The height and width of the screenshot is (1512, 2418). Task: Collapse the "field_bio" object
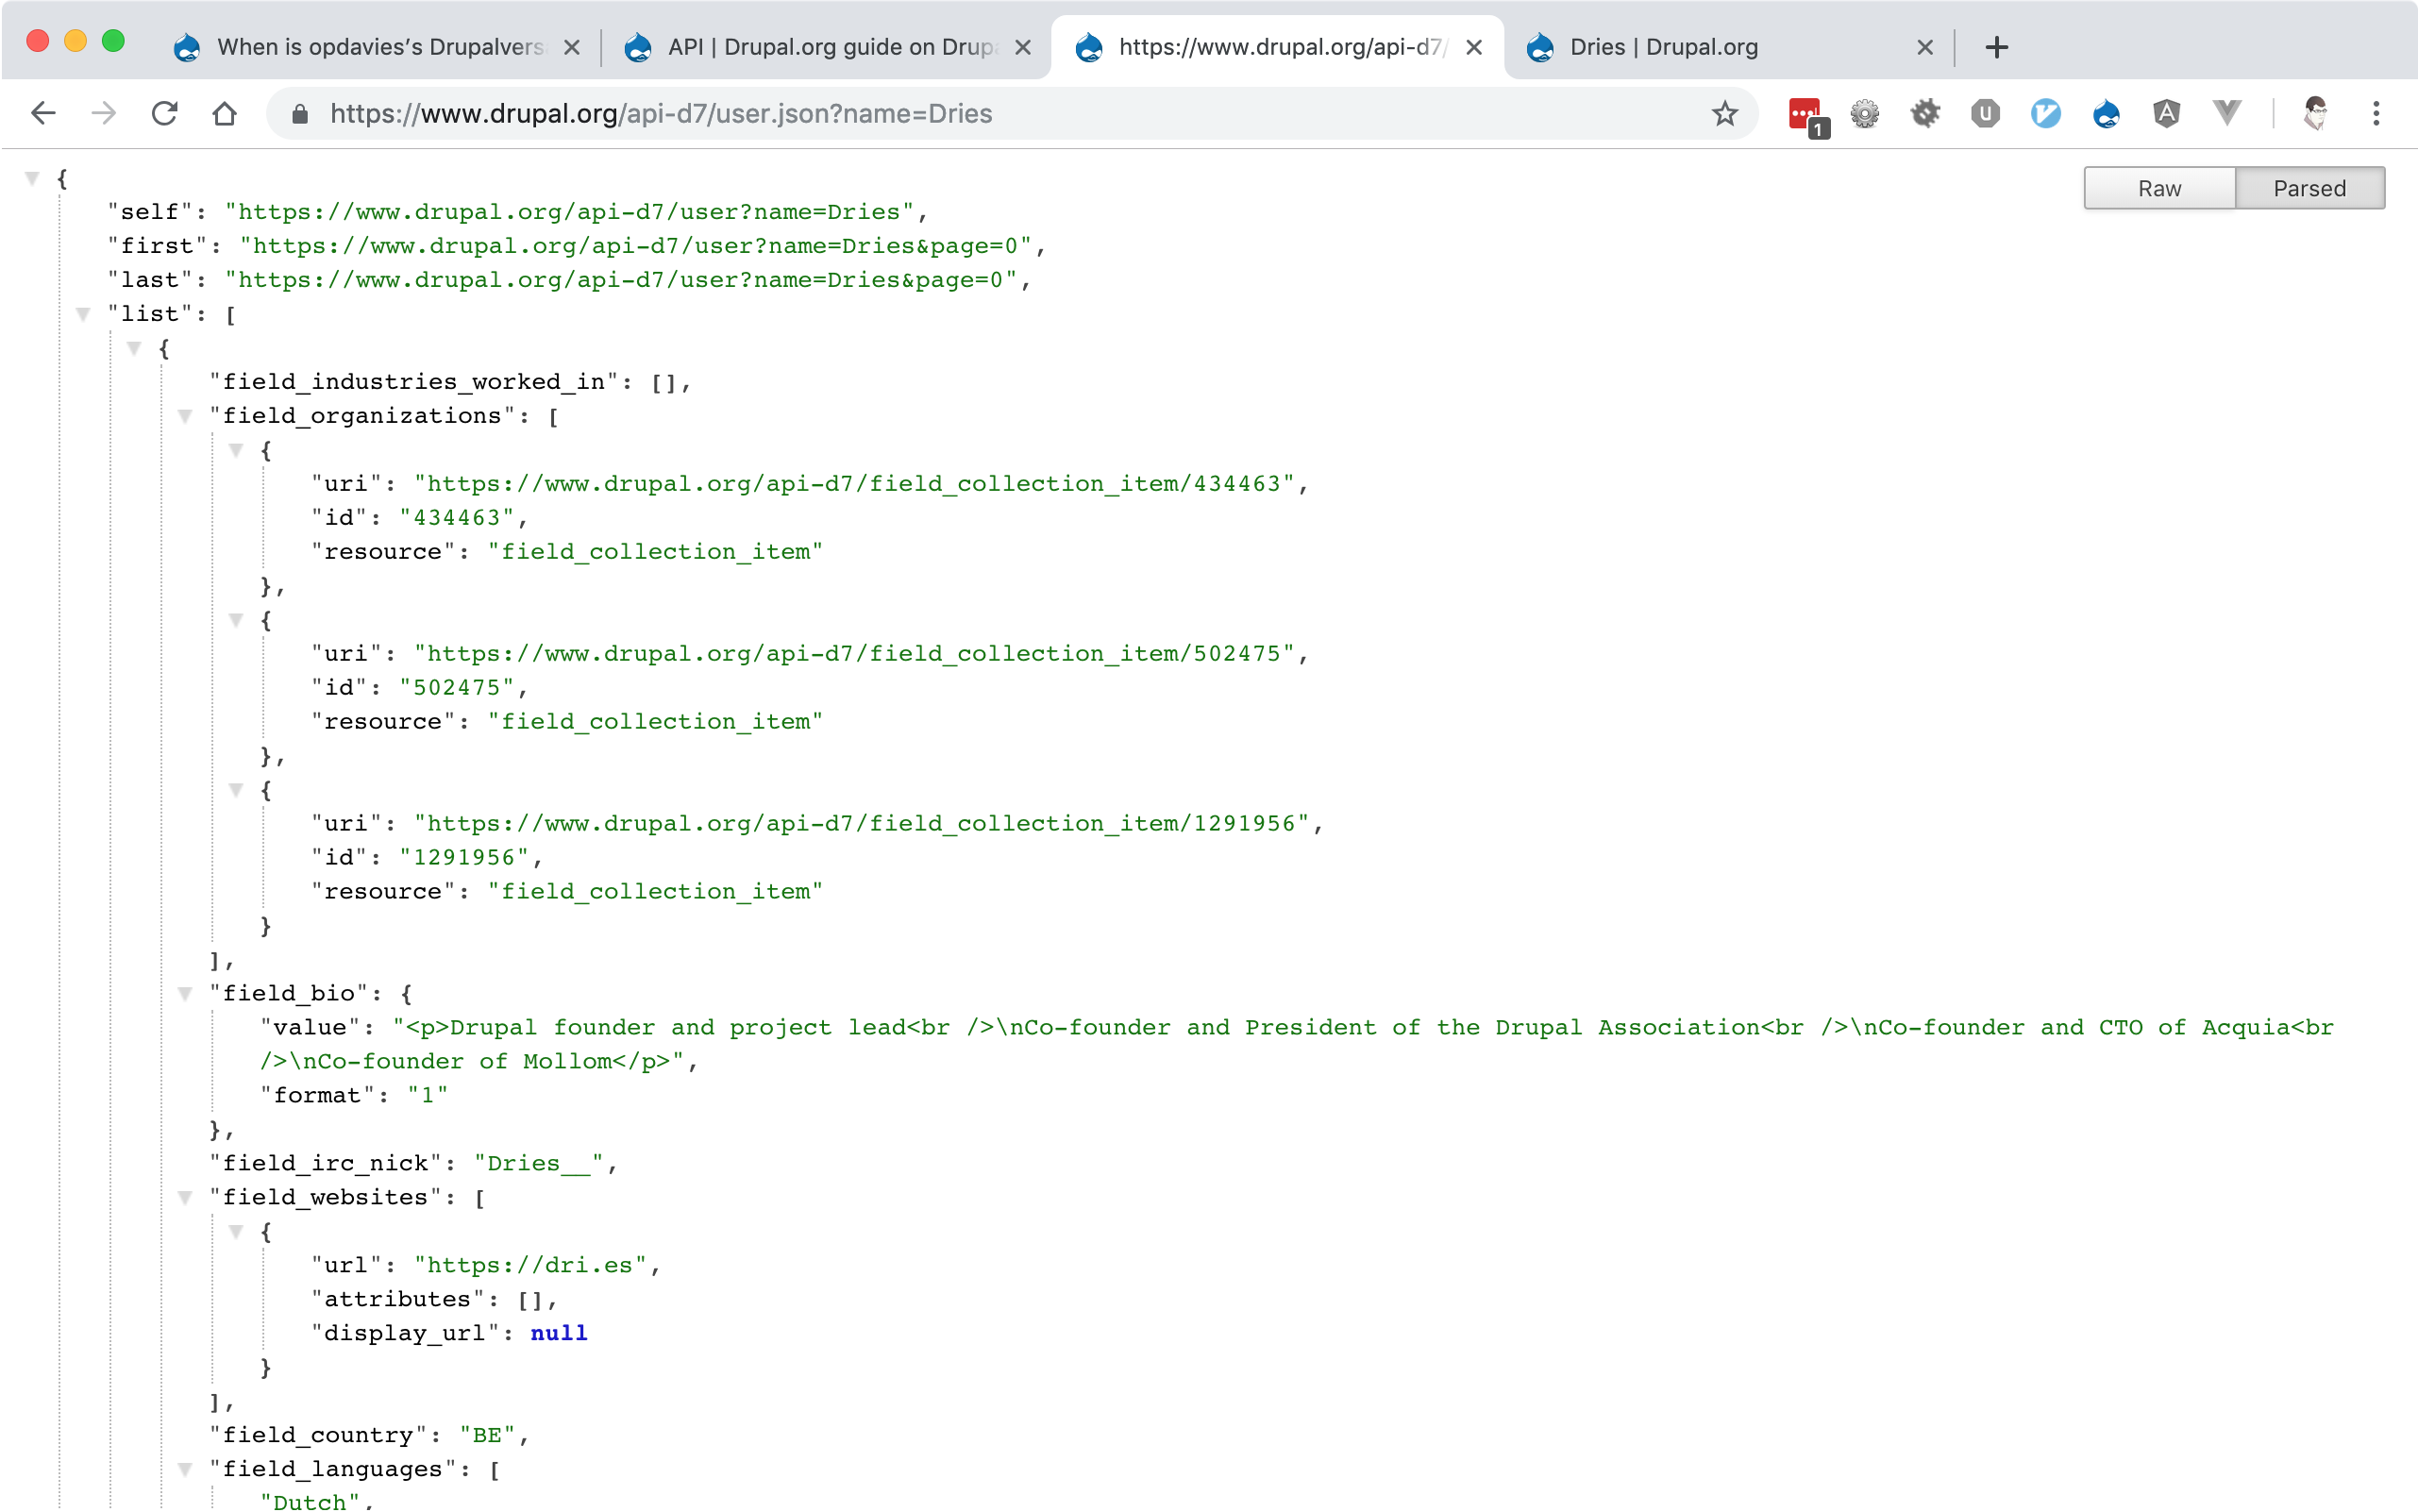(x=185, y=993)
